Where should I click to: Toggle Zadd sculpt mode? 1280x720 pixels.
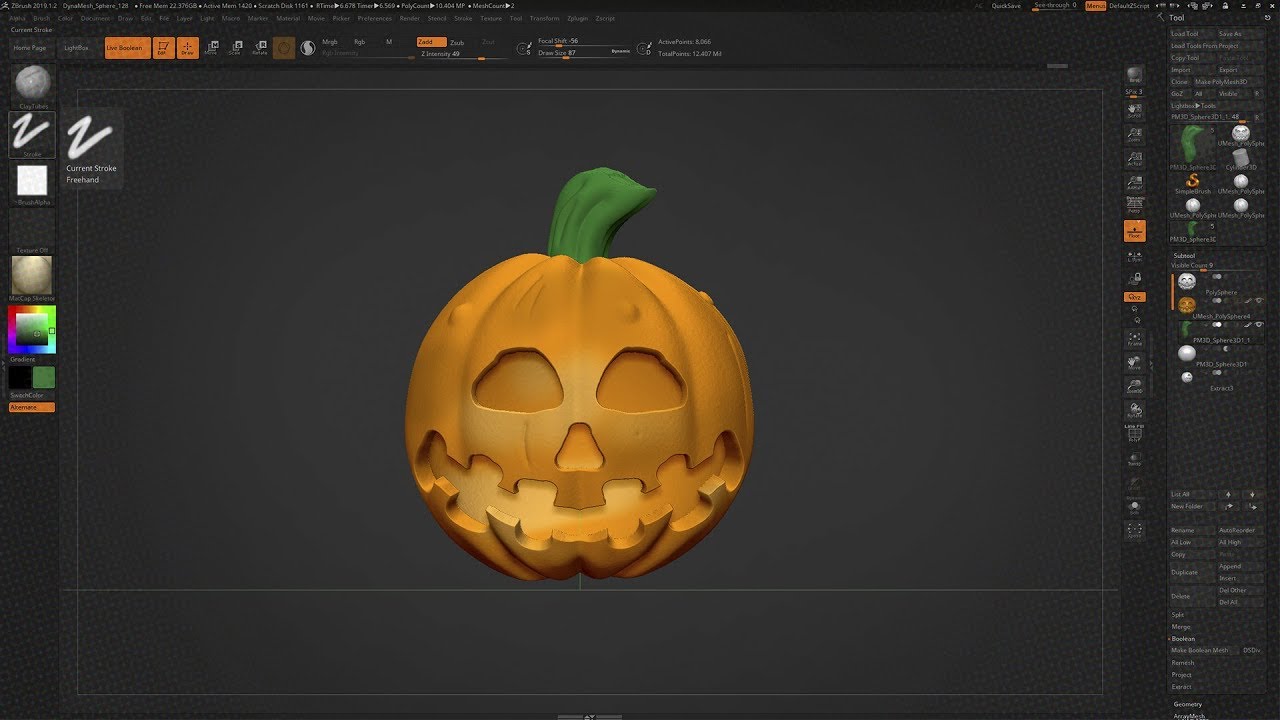pyautogui.click(x=431, y=42)
